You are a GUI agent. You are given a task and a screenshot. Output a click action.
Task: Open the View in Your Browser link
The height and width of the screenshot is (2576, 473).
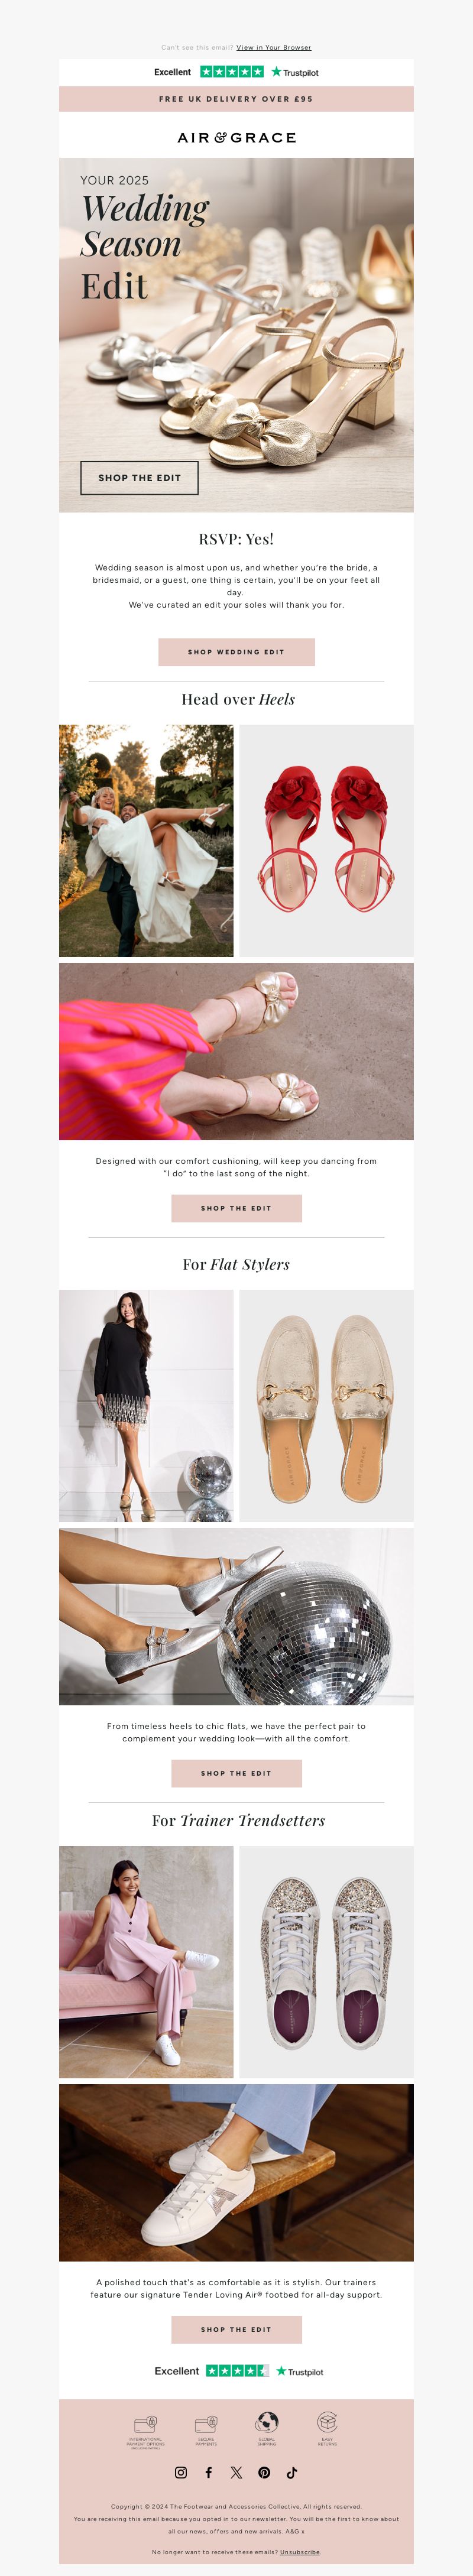273,47
